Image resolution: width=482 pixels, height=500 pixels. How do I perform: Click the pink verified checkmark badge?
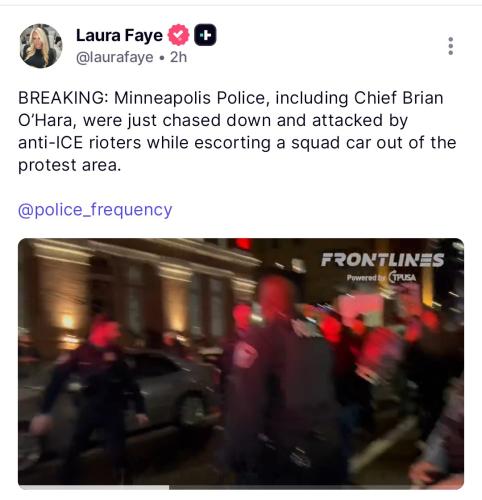(x=178, y=35)
